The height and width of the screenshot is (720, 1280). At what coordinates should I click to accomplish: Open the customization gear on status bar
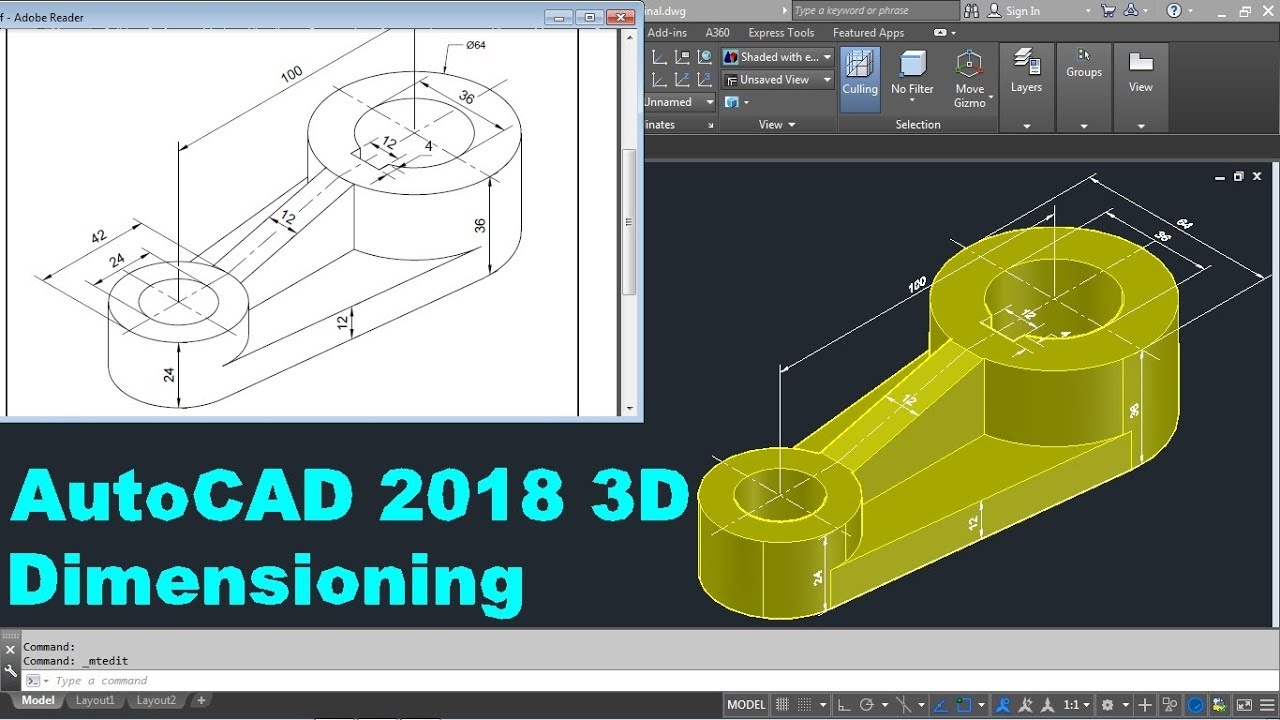[1108, 704]
